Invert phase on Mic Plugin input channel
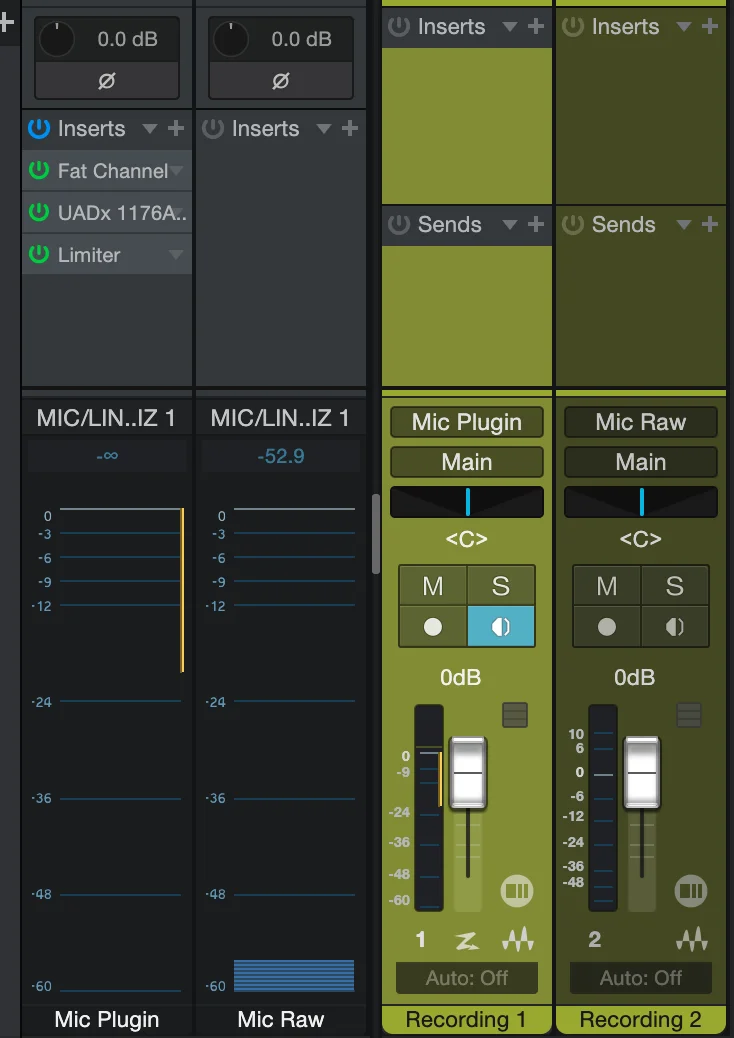Screen dimensions: 734x1038 [x=107, y=81]
